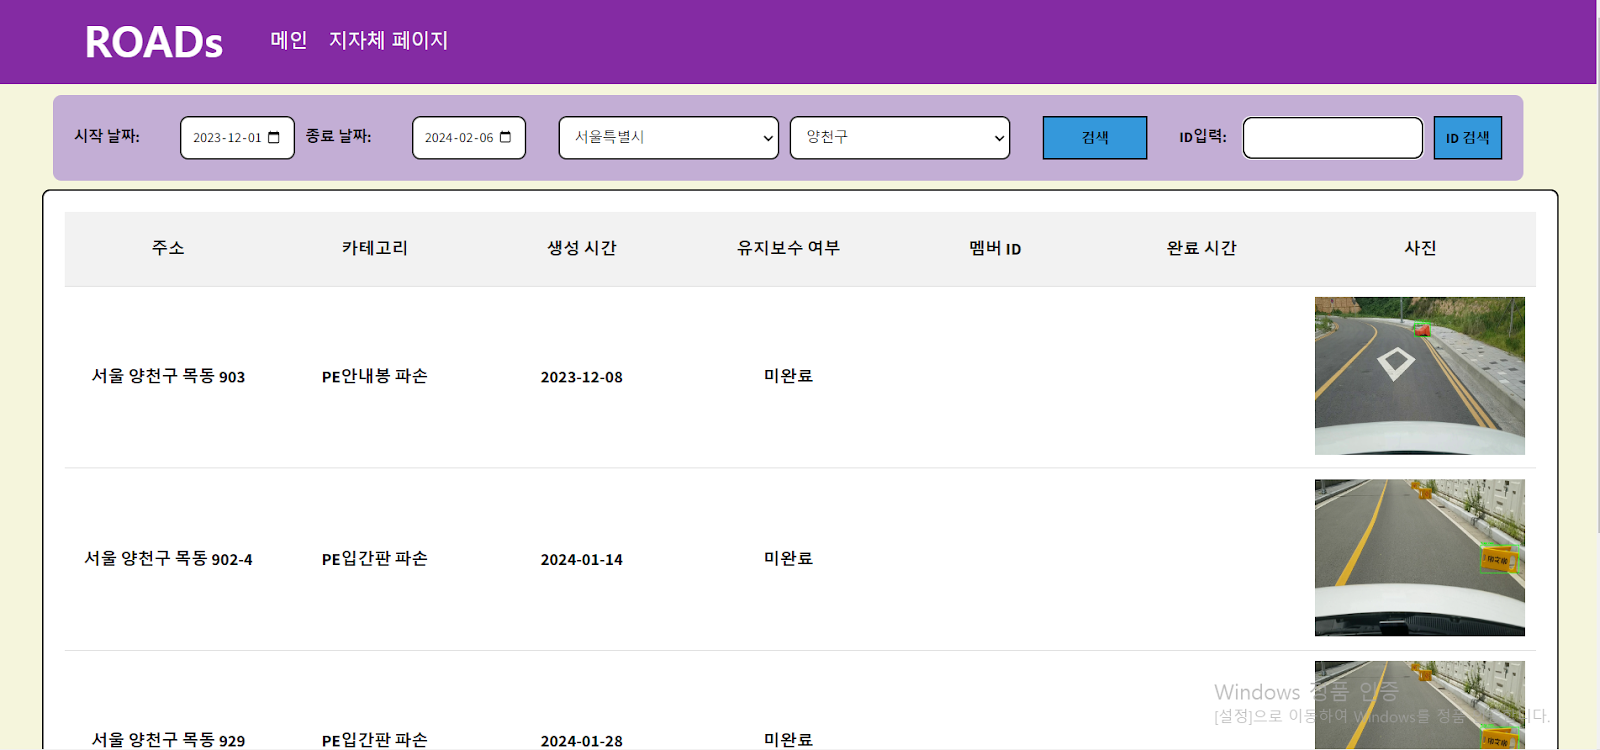Select the 유지보수 여부 column header
The height and width of the screenshot is (750, 1600).
(789, 248)
